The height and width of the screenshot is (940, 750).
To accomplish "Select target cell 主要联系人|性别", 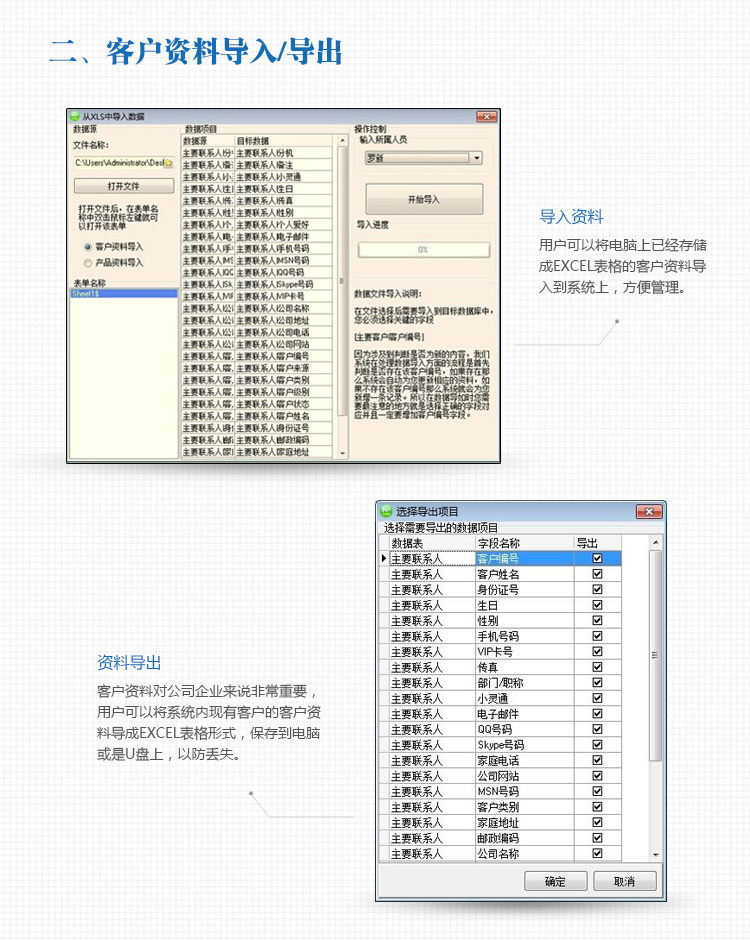I will pos(283,213).
